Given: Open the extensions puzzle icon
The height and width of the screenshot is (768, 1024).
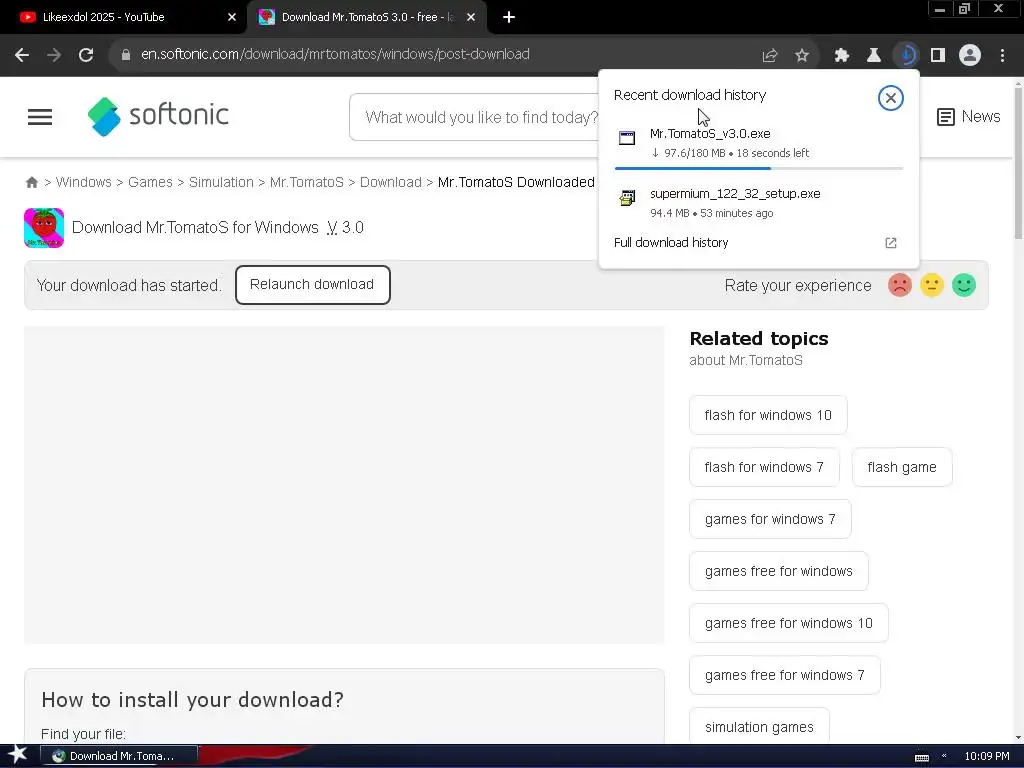Looking at the screenshot, I should click(x=842, y=56).
